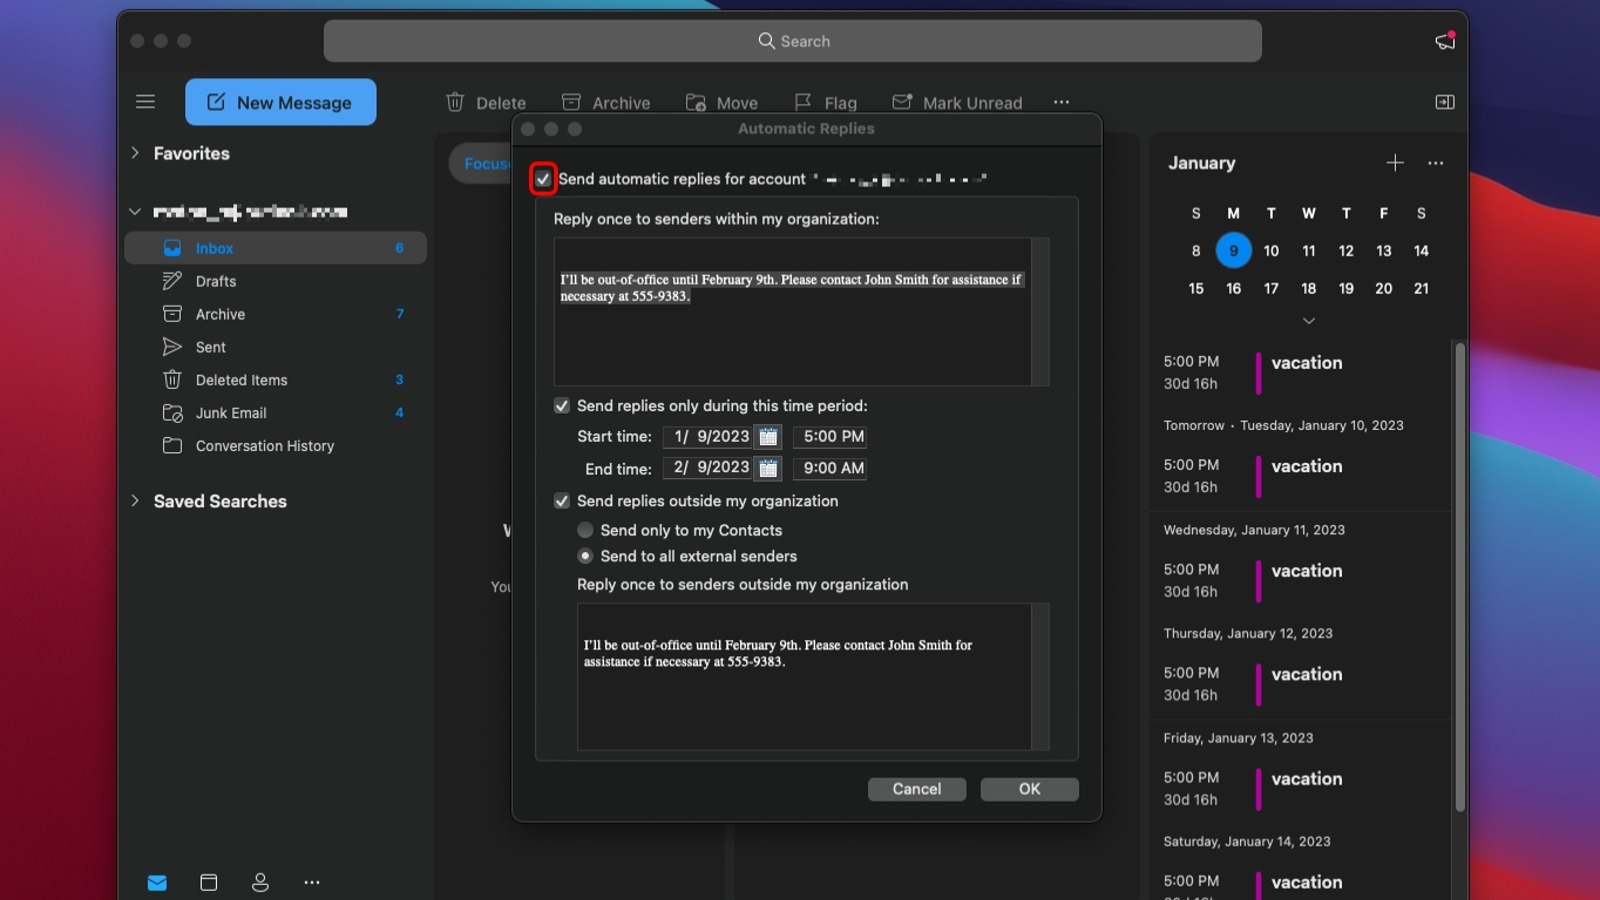Screen dimensions: 1600x900
Task: Open the Junk Email folder
Action: coord(276,413)
